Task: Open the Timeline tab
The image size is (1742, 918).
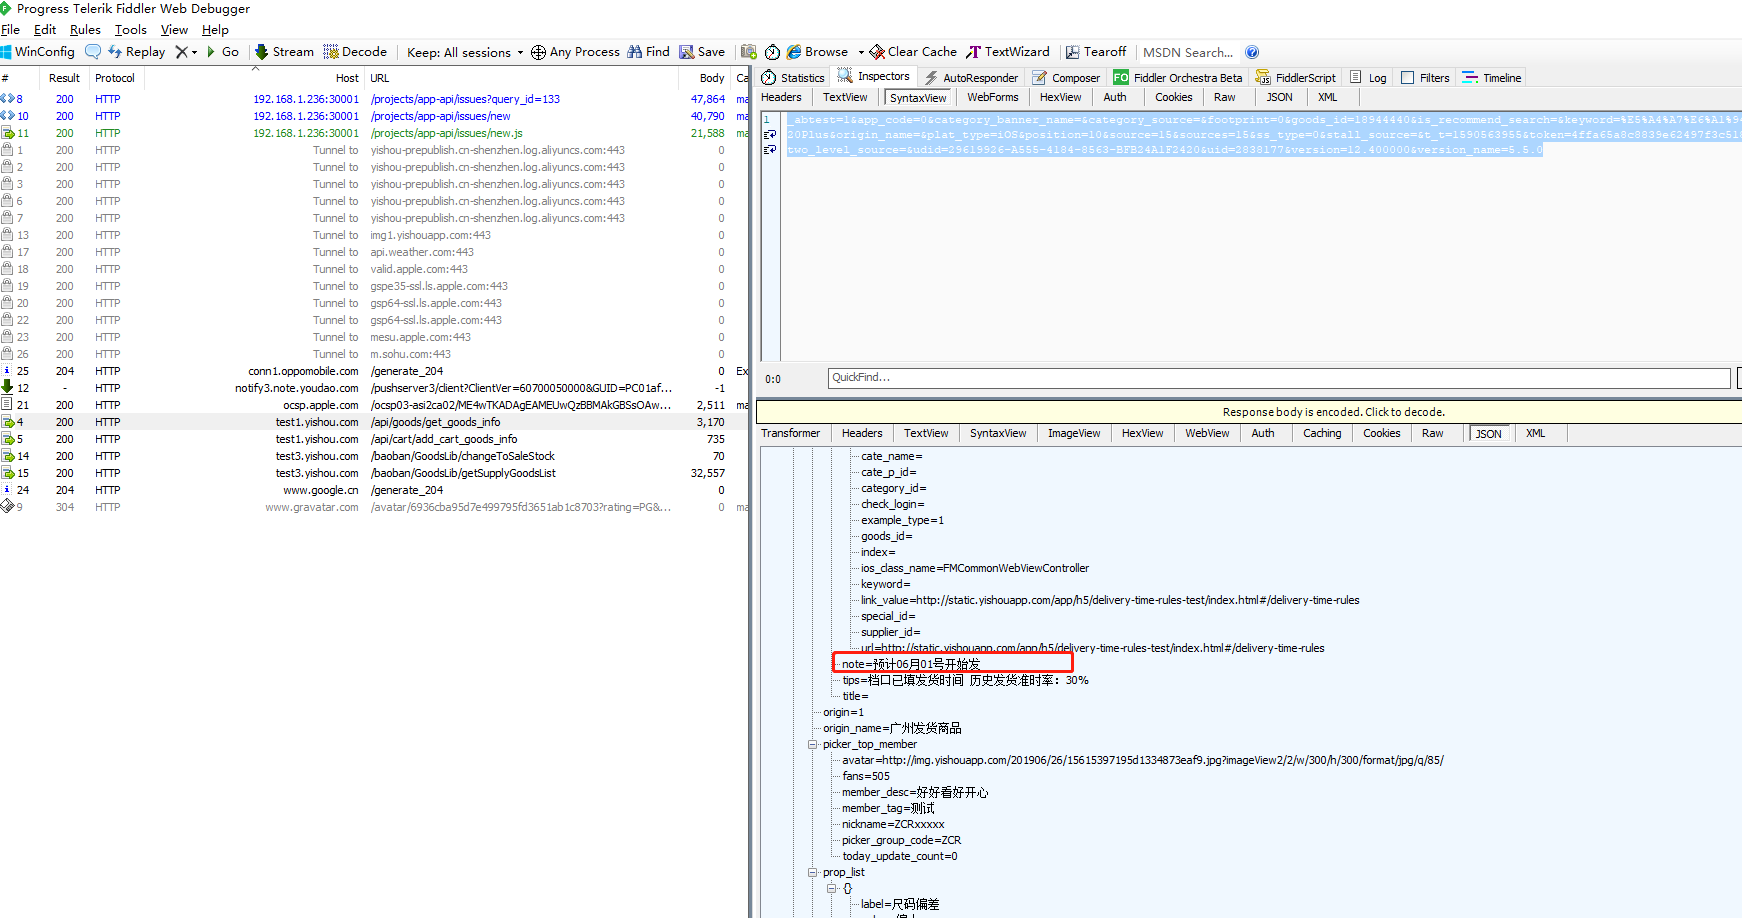Action: (x=1491, y=77)
